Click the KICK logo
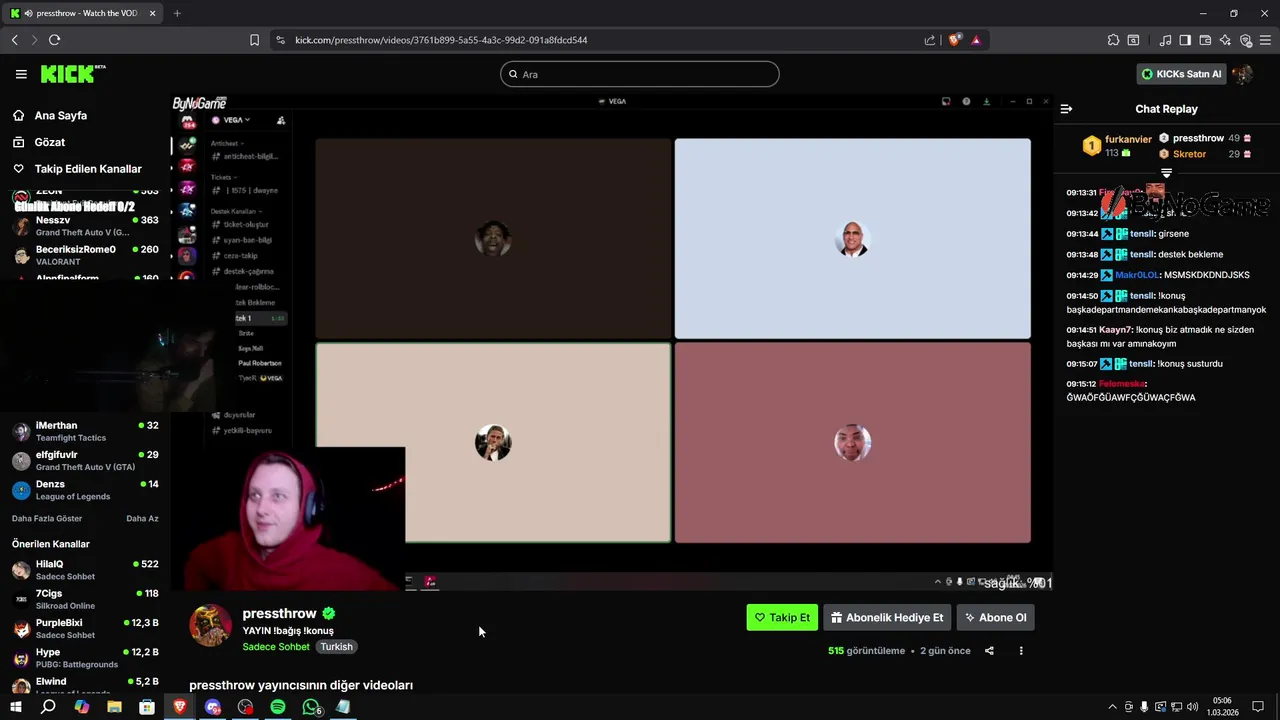 72,74
